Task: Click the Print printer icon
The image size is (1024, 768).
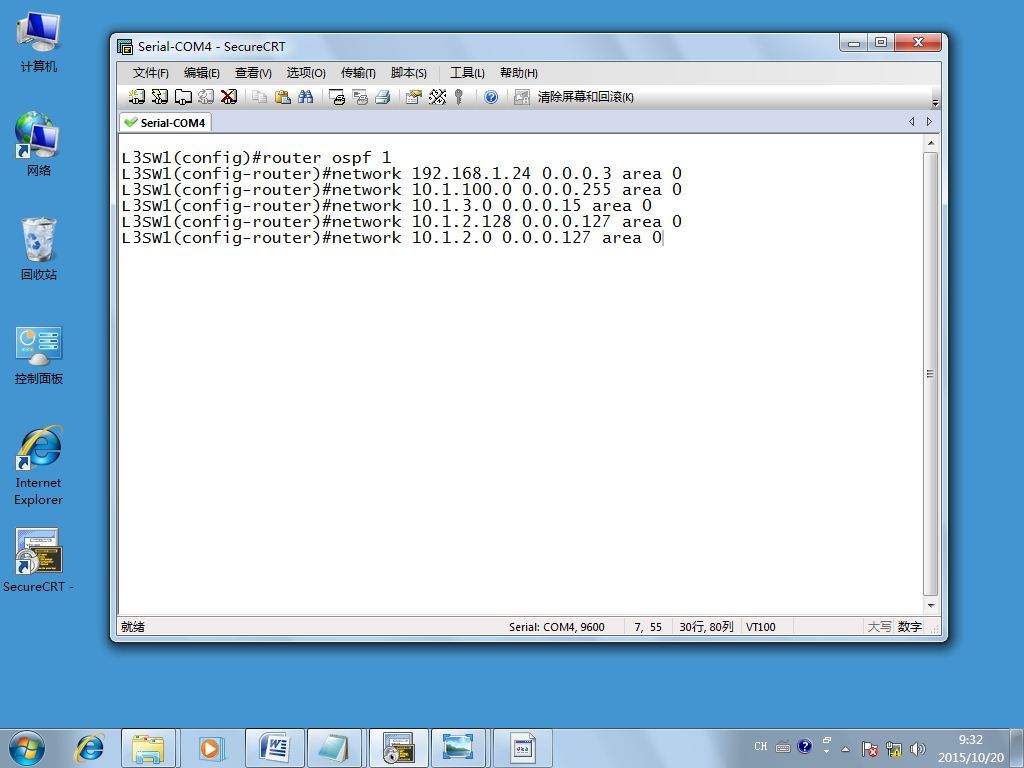Action: click(x=383, y=97)
